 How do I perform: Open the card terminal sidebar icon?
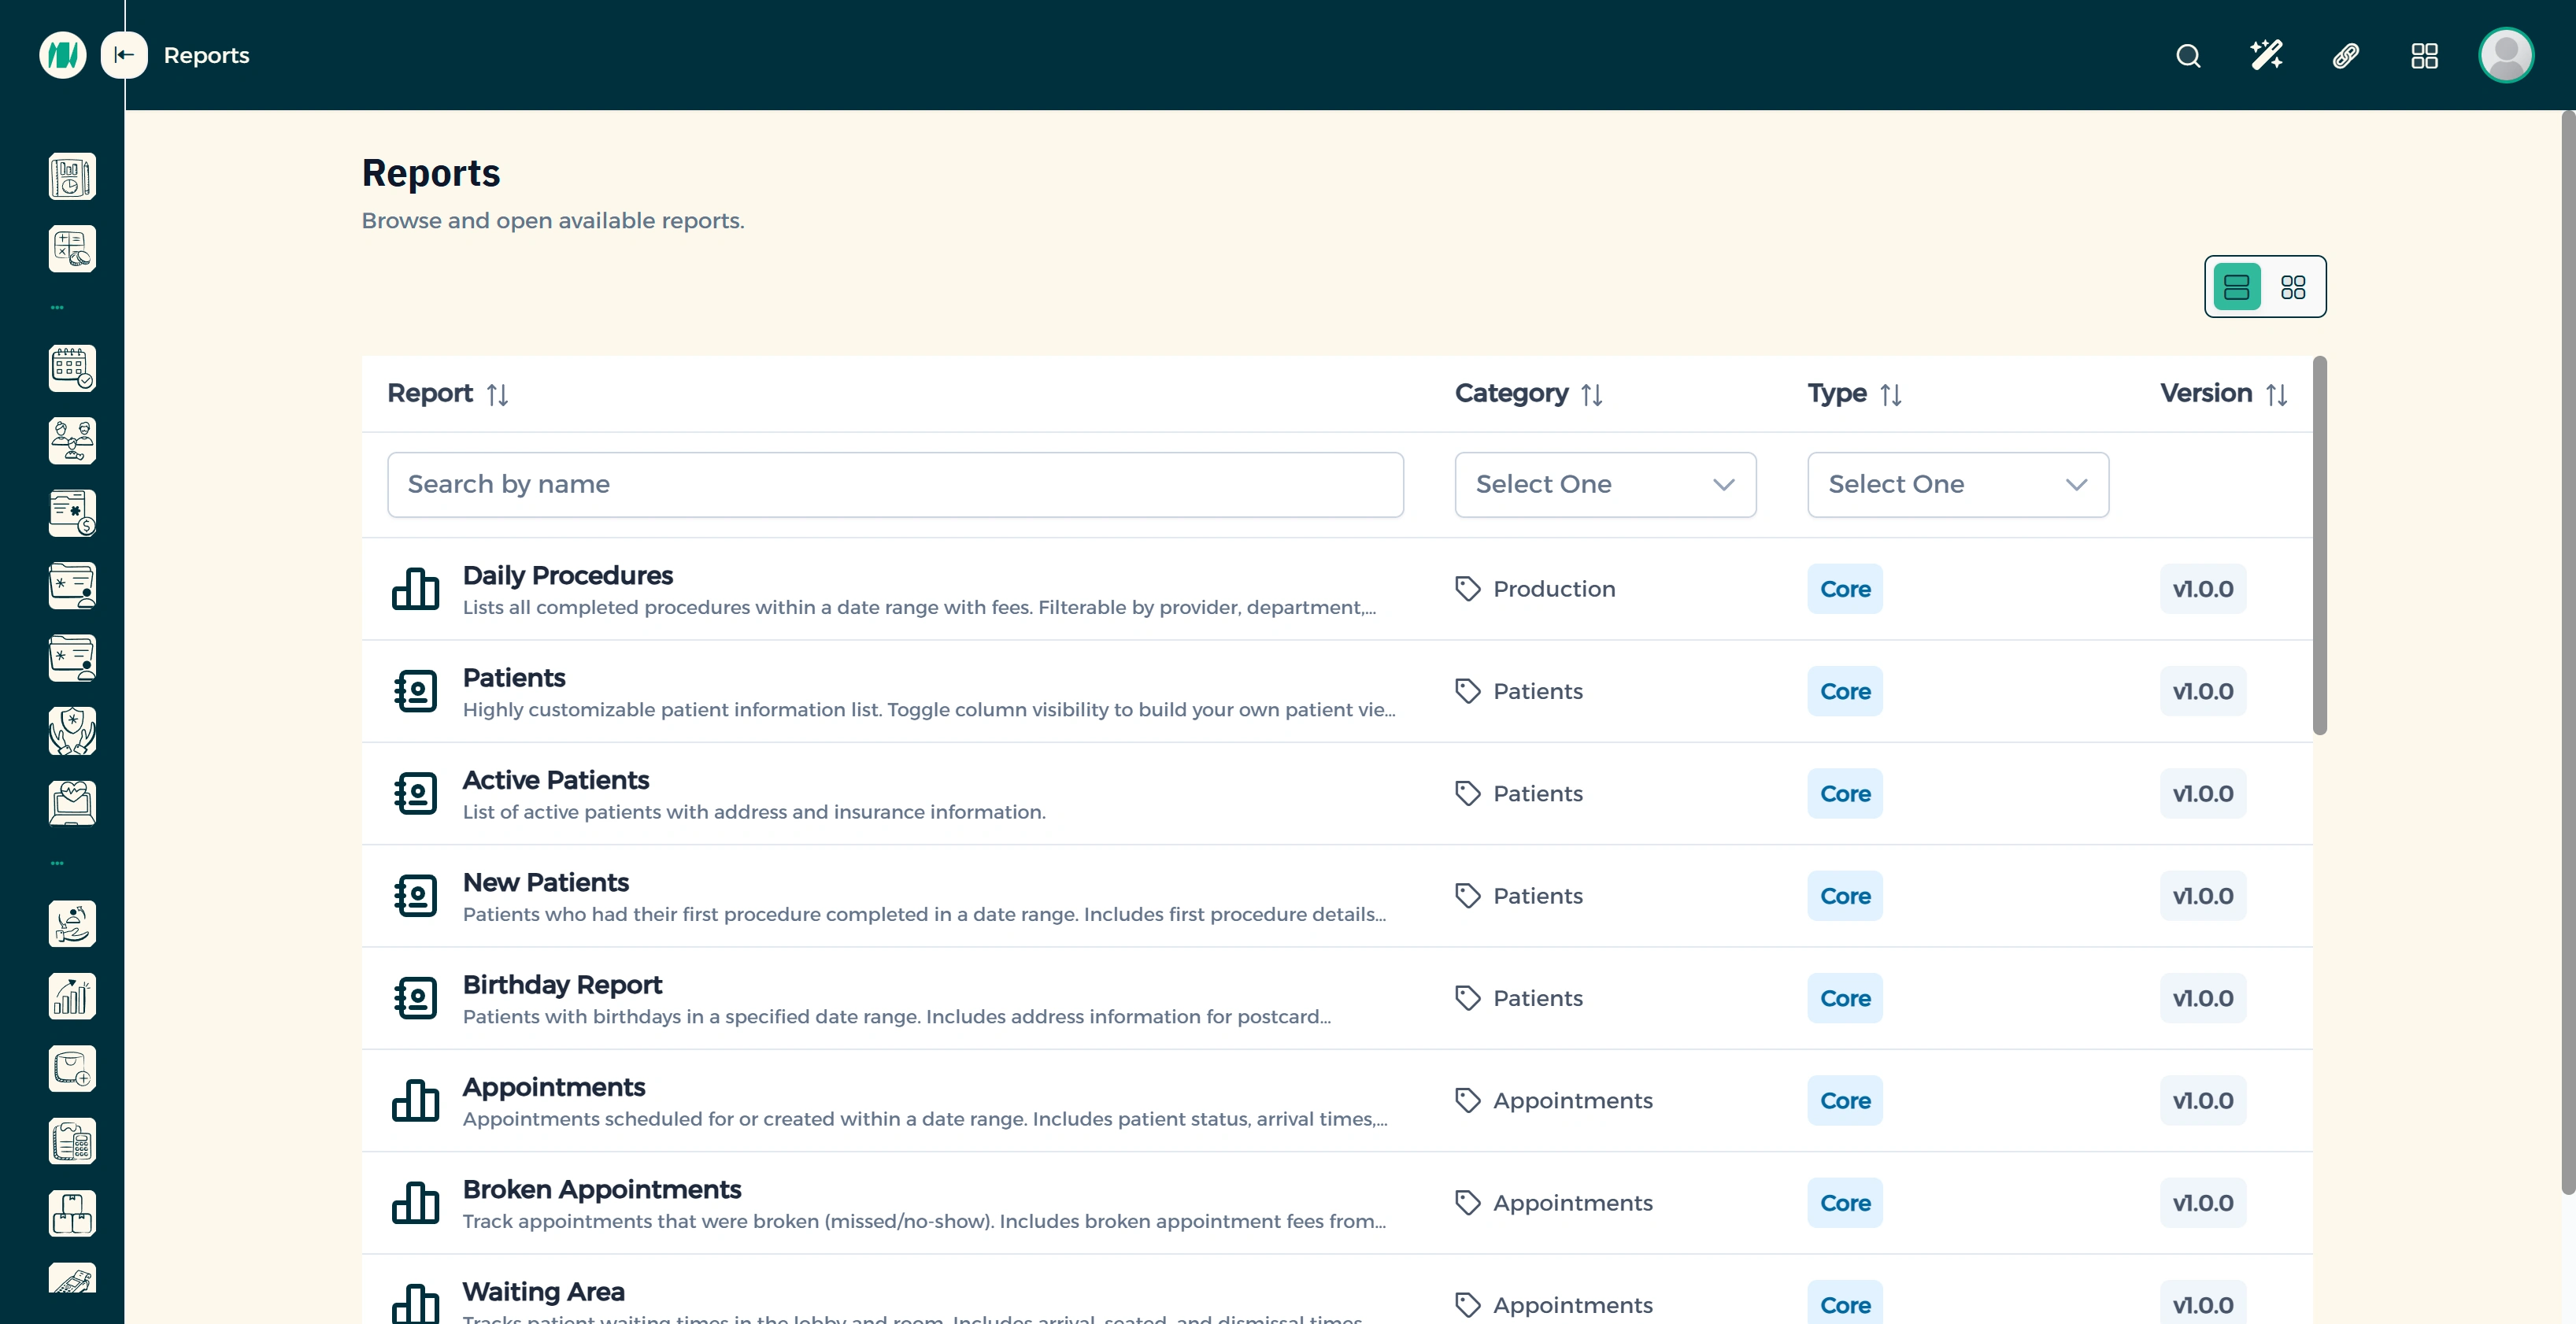pyautogui.click(x=72, y=1278)
